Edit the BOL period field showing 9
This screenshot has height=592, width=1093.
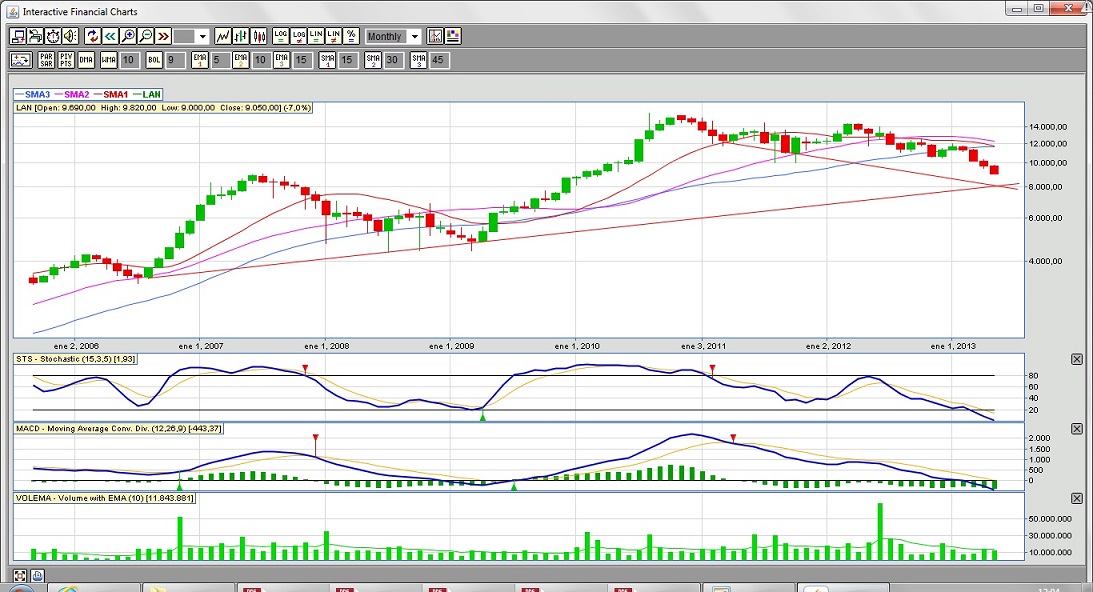pyautogui.click(x=175, y=60)
